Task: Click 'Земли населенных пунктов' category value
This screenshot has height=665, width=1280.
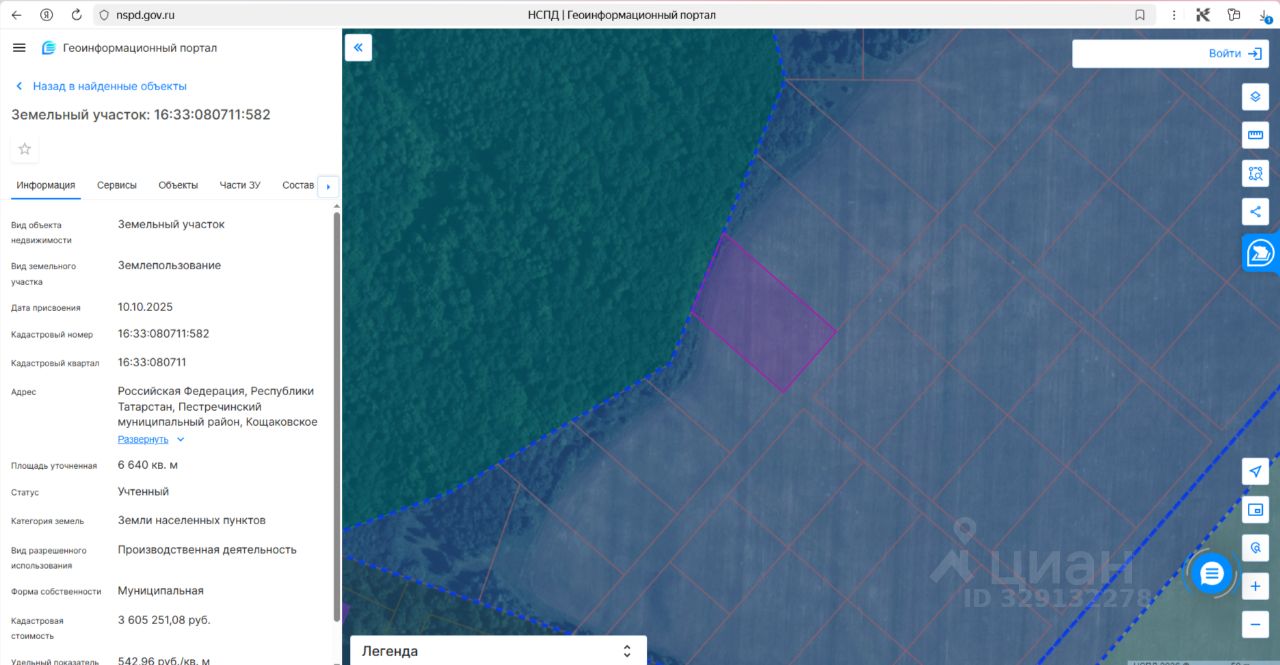Action: pos(192,520)
